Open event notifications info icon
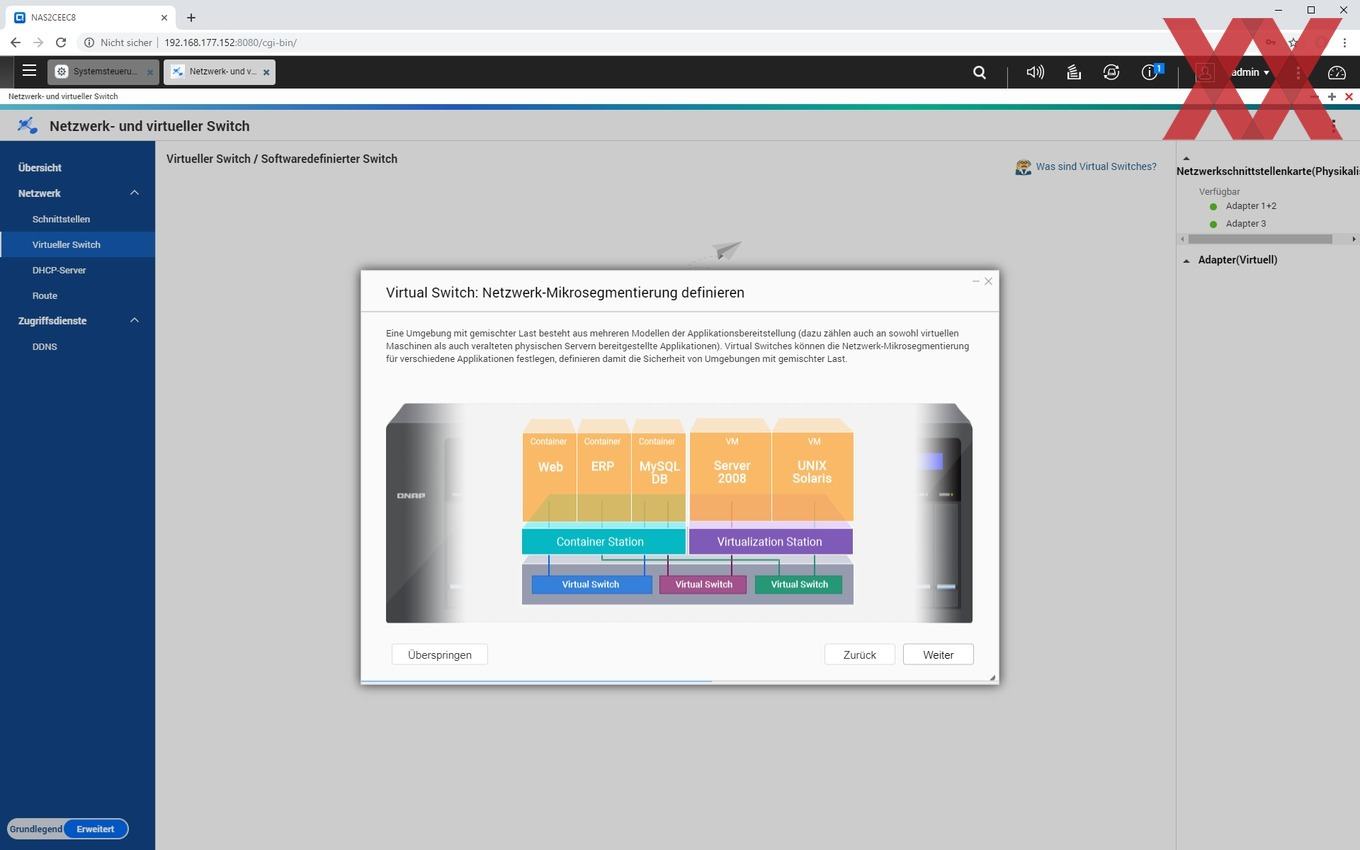 (x=1150, y=72)
